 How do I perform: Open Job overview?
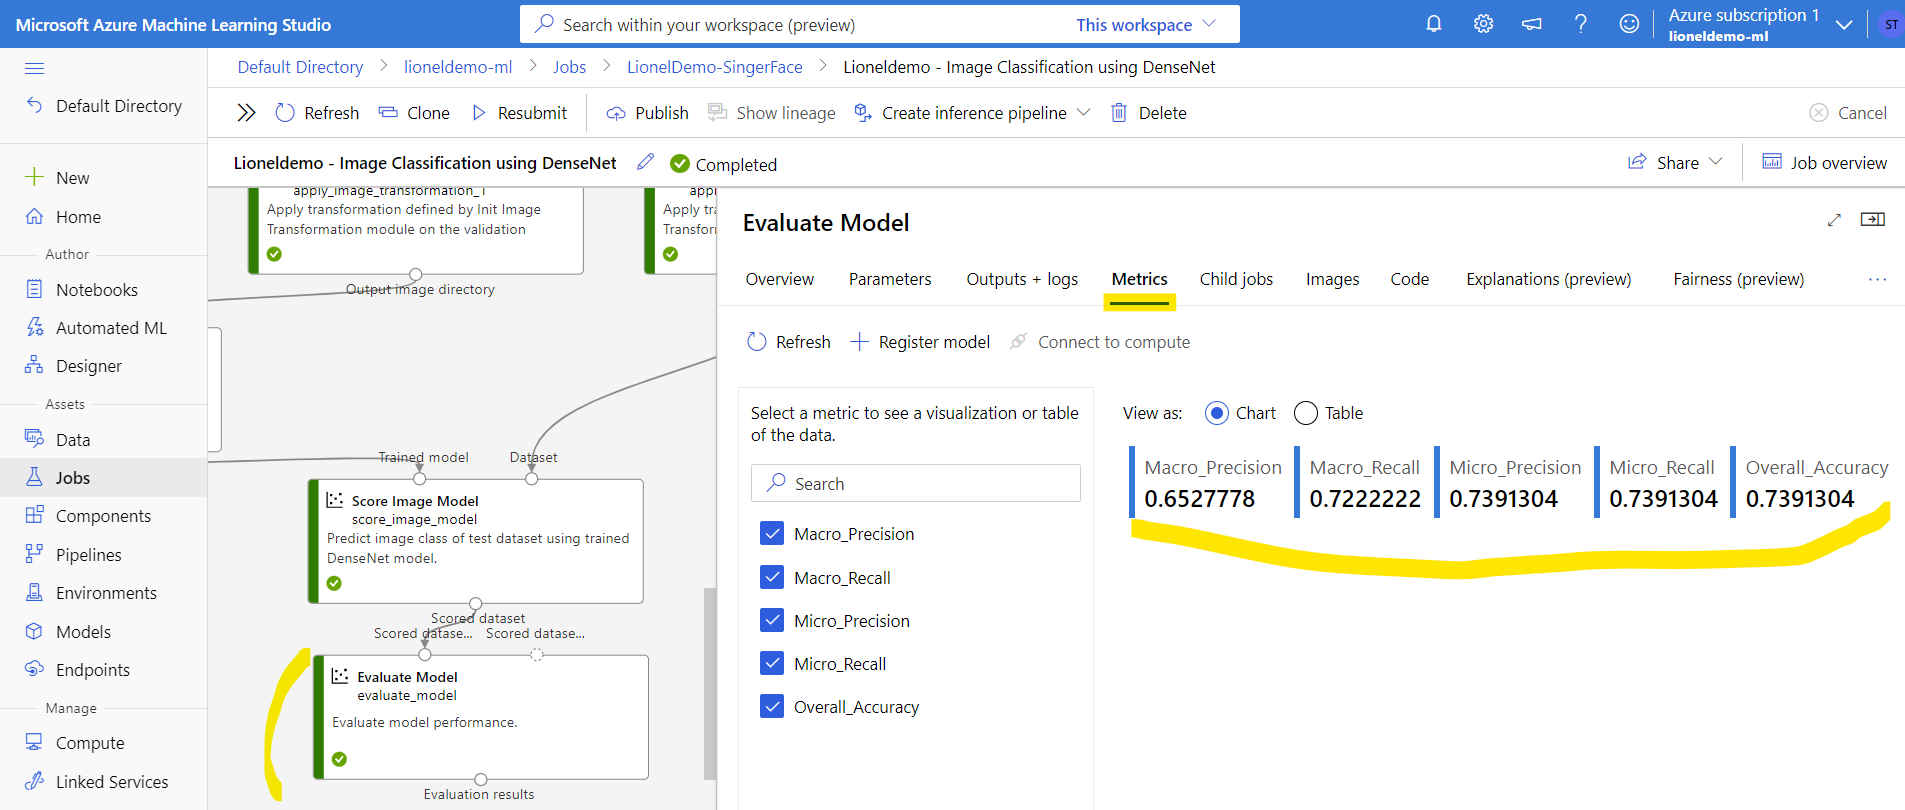coord(1824,162)
